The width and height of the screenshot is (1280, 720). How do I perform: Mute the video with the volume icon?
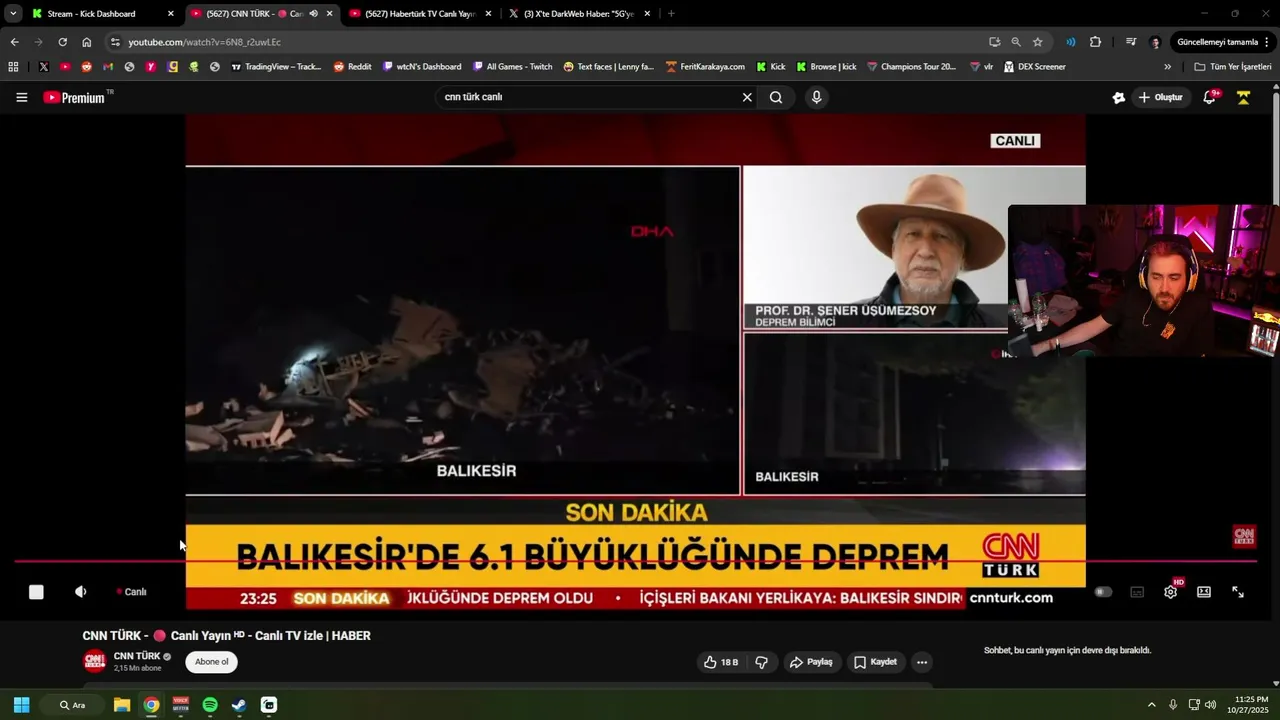point(81,592)
